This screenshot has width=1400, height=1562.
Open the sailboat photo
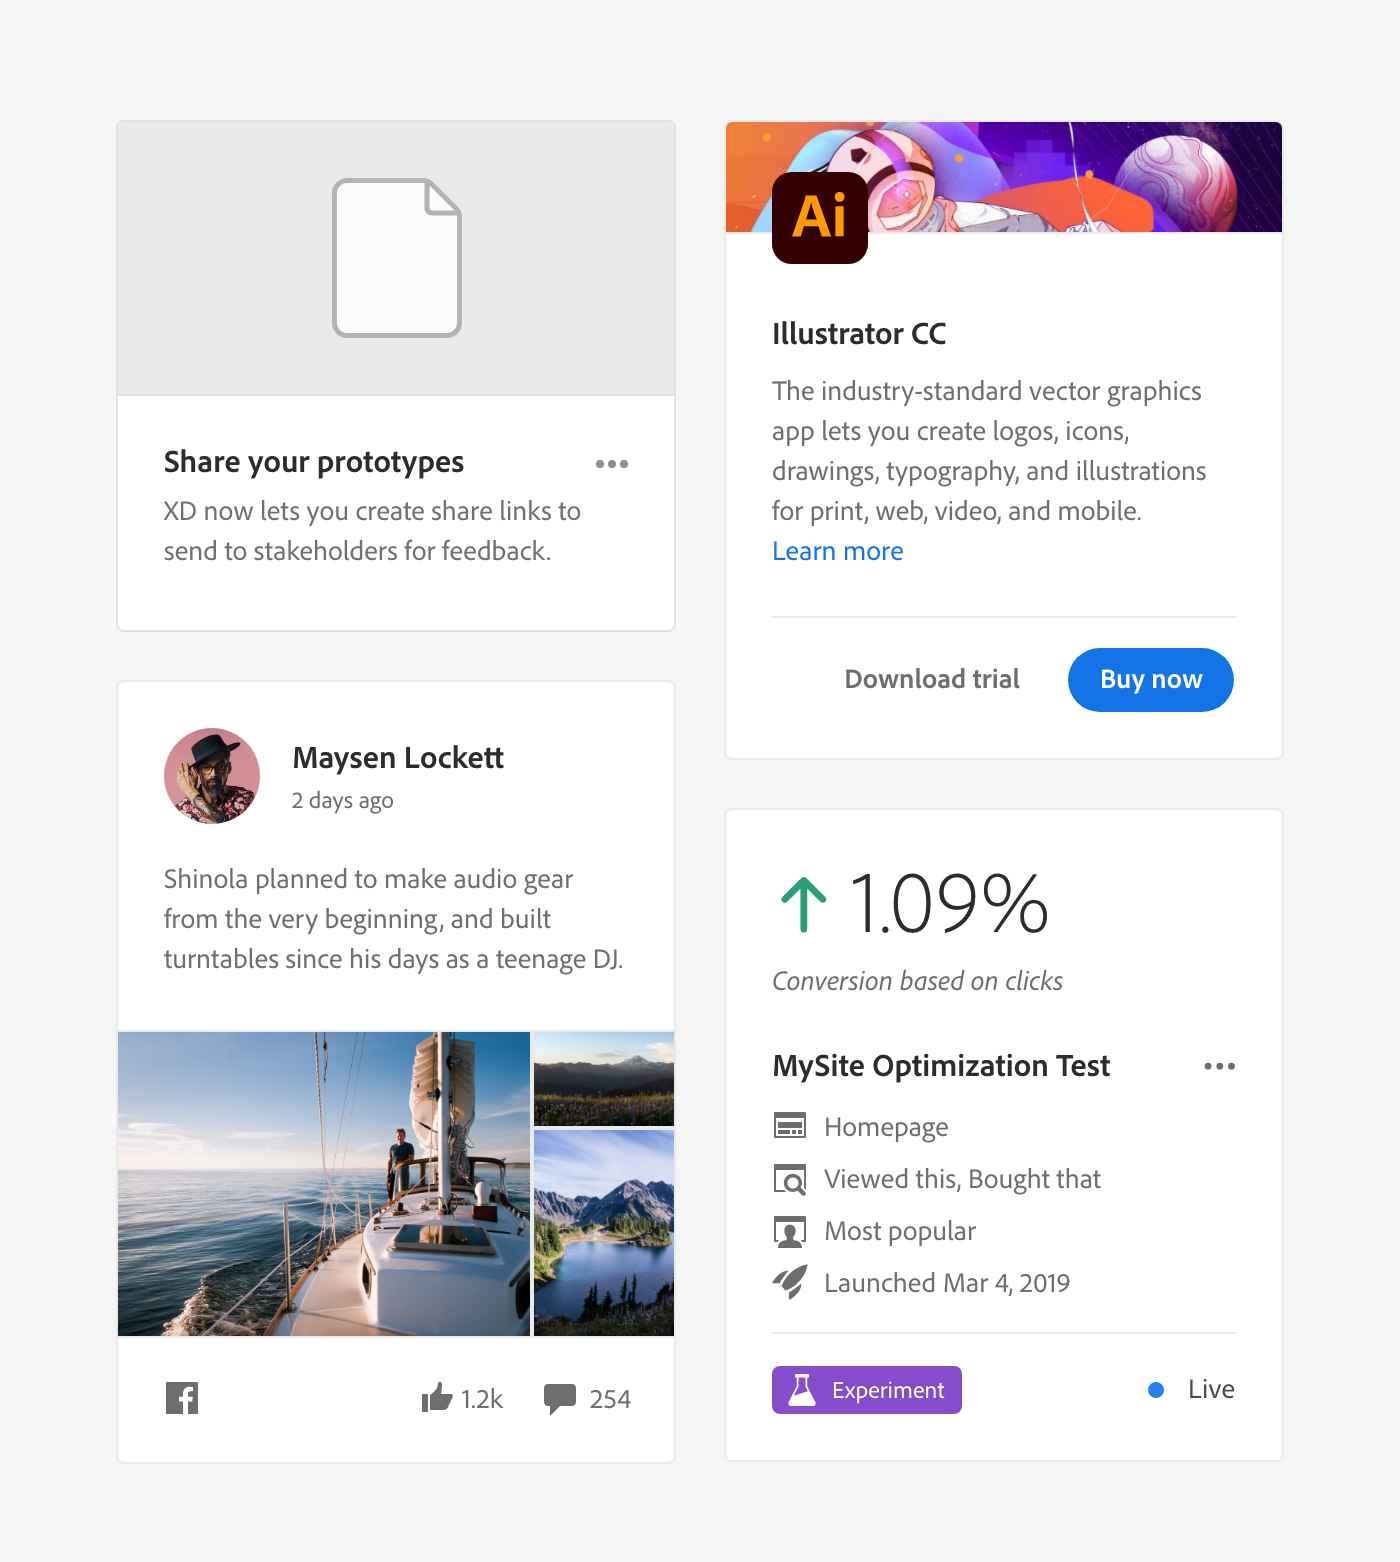pyautogui.click(x=324, y=1184)
